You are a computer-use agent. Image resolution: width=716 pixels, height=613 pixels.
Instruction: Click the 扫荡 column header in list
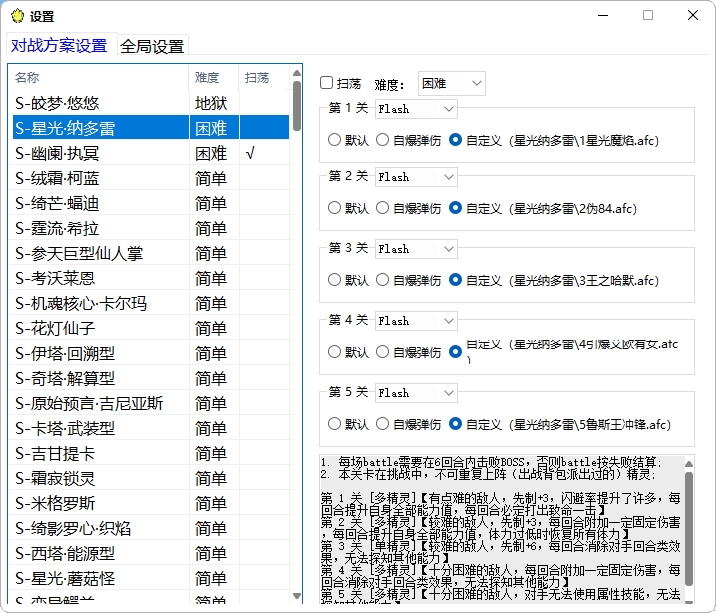[262, 77]
